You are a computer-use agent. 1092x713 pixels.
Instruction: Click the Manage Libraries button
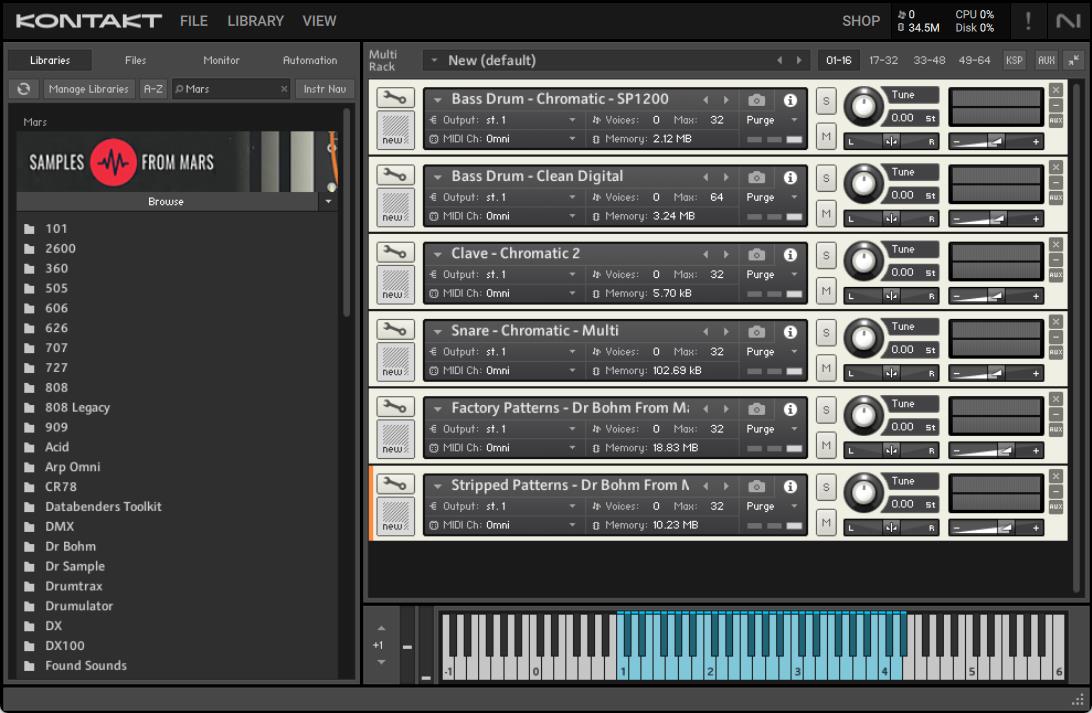pyautogui.click(x=89, y=89)
